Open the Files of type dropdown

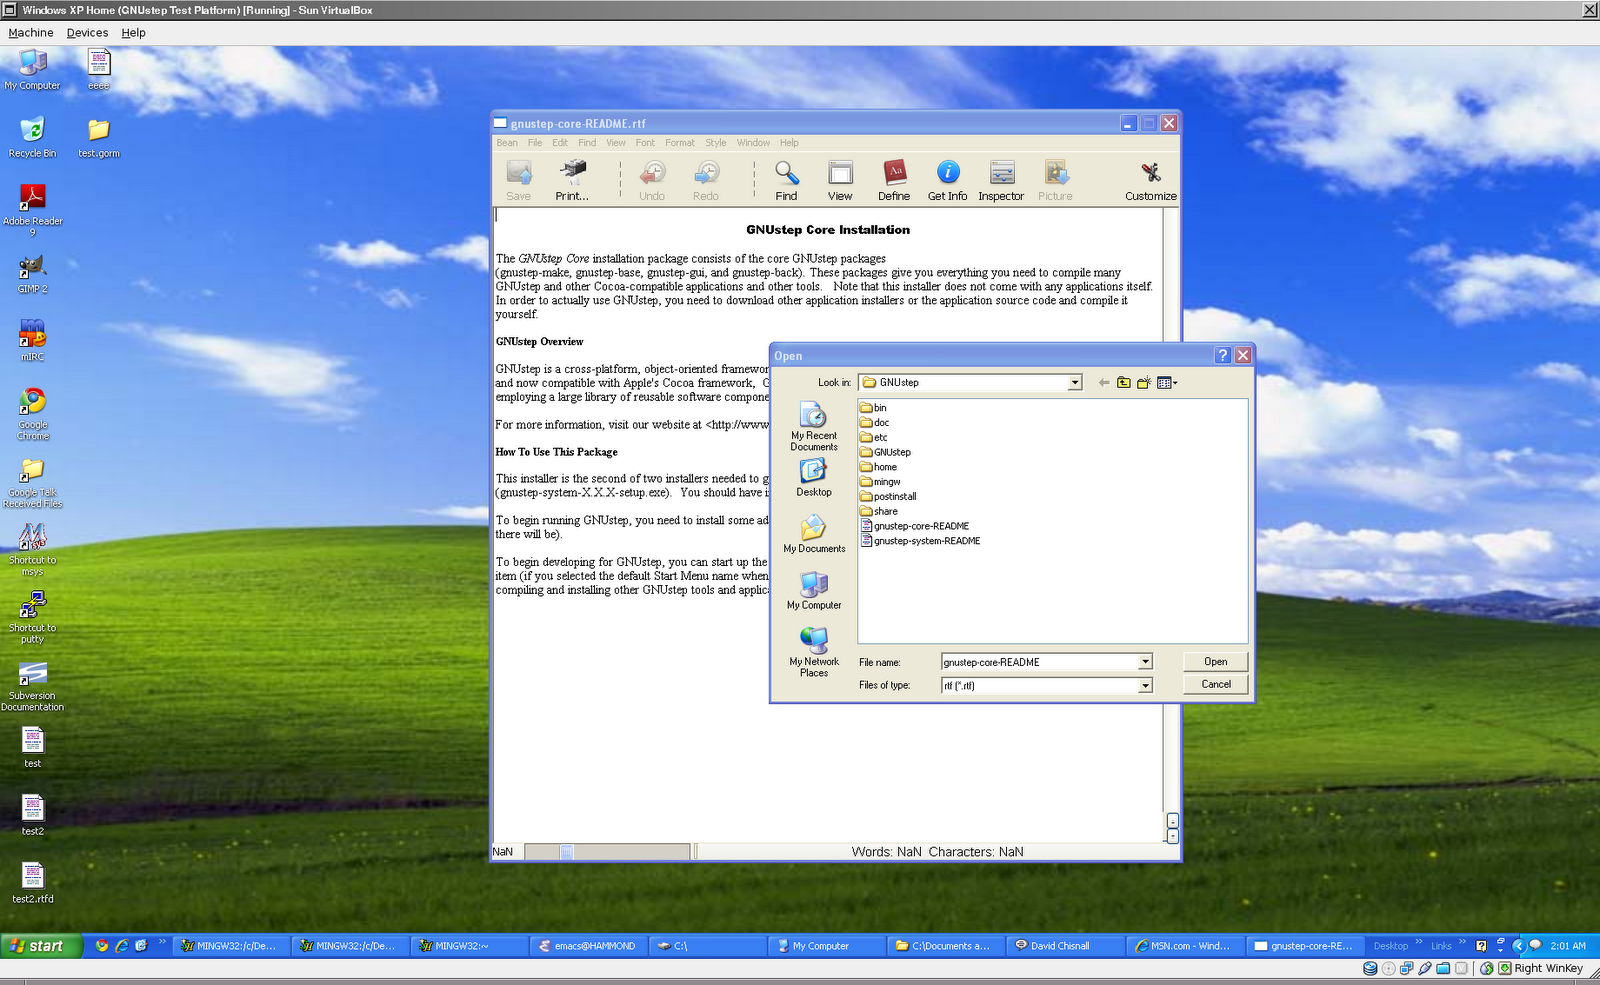(1144, 685)
